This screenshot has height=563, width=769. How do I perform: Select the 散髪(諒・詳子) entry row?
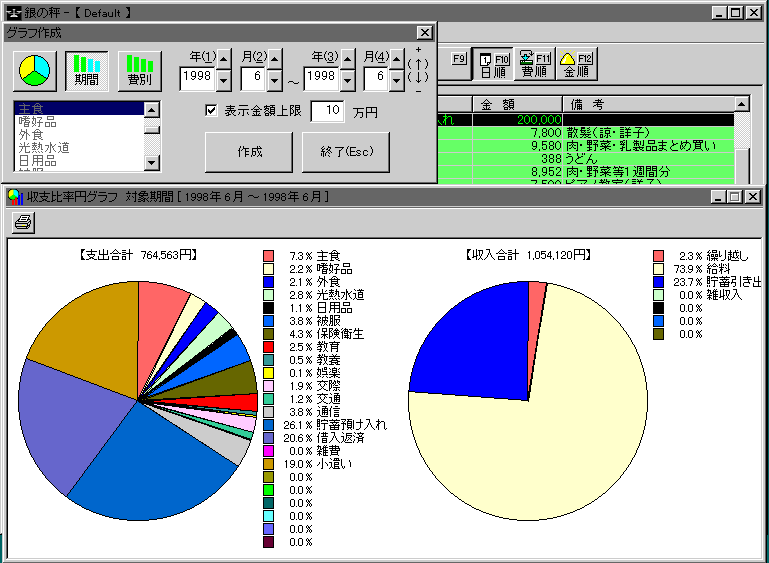(586, 133)
